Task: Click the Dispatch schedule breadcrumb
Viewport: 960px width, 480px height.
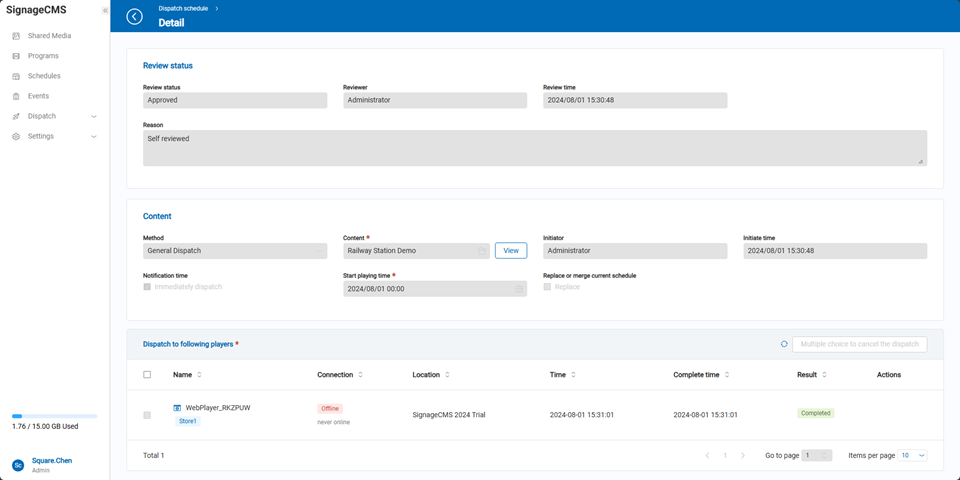Action: pos(183,8)
